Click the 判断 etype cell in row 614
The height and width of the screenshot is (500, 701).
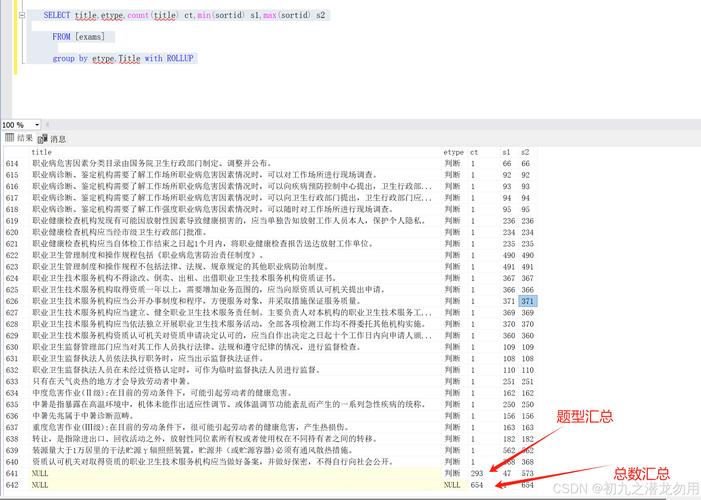[x=452, y=164]
